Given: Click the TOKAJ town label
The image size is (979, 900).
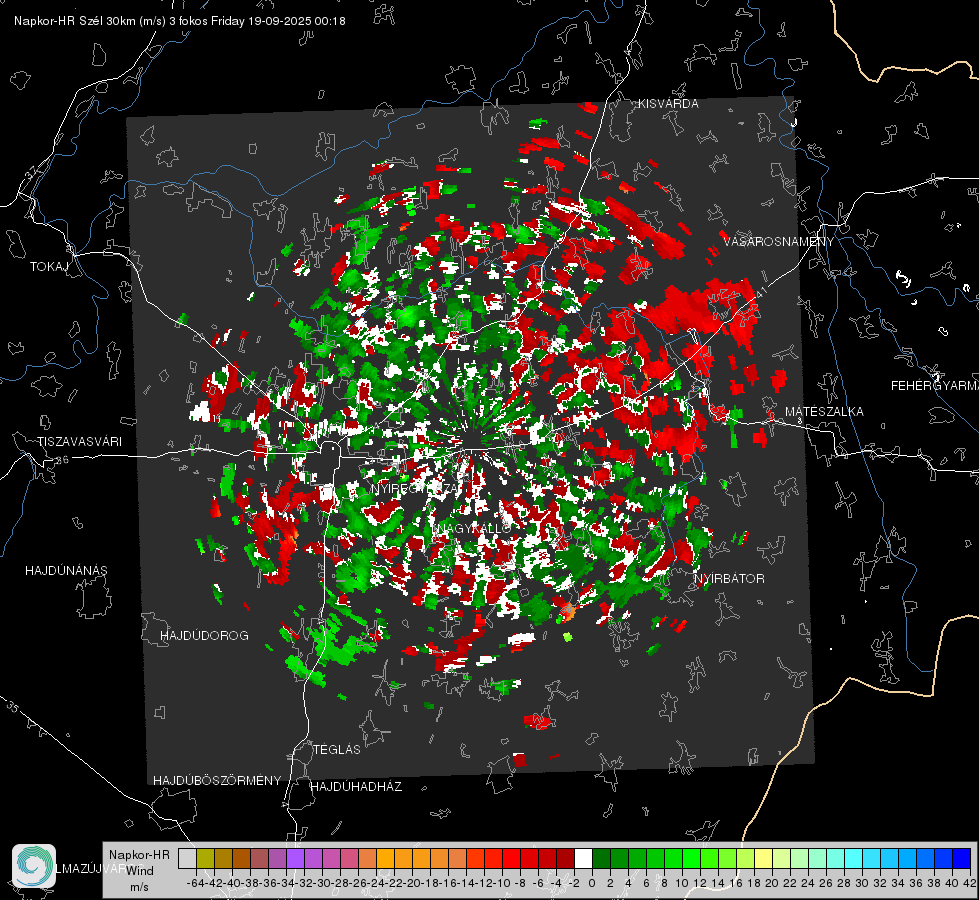Looking at the screenshot, I should point(49,267).
